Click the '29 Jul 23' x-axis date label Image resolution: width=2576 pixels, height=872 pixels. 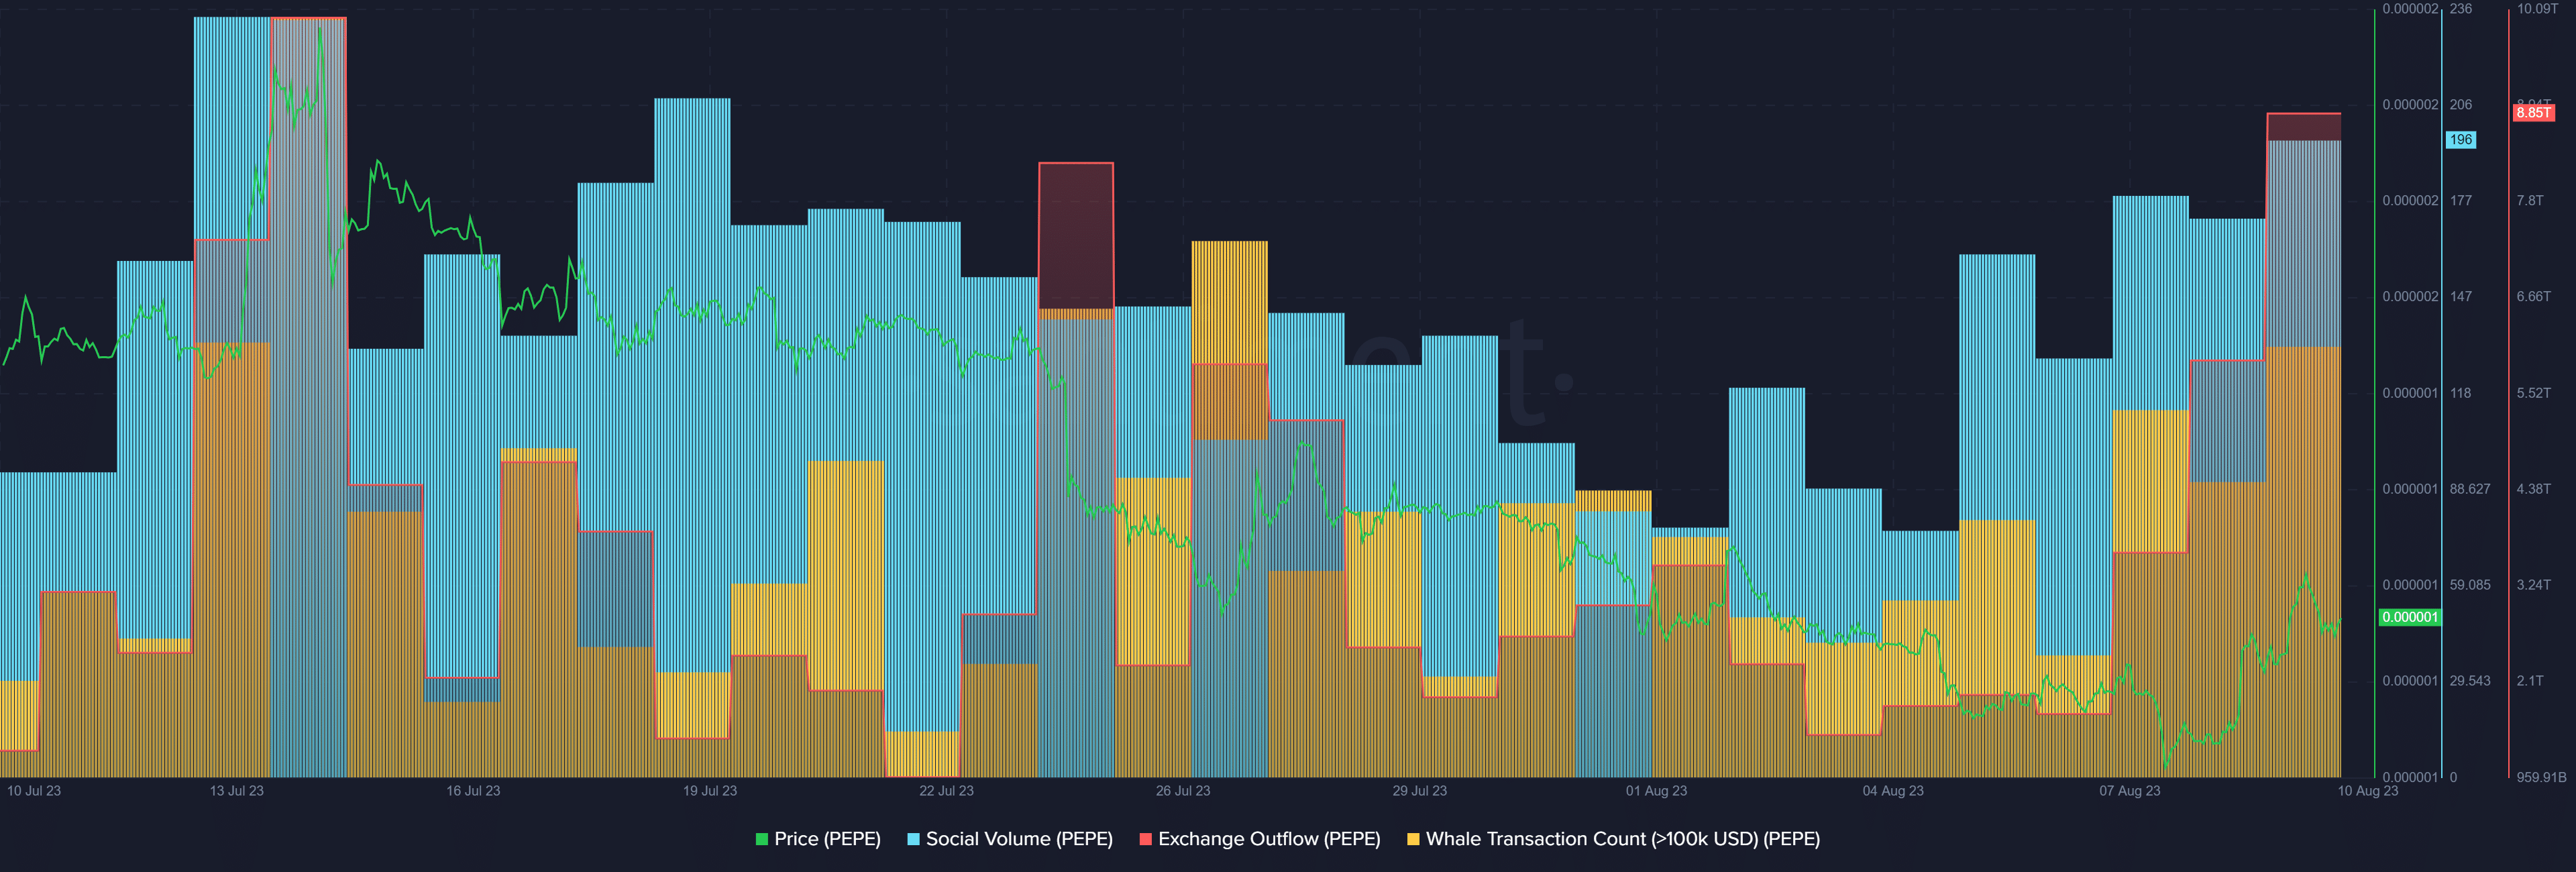(x=1420, y=791)
